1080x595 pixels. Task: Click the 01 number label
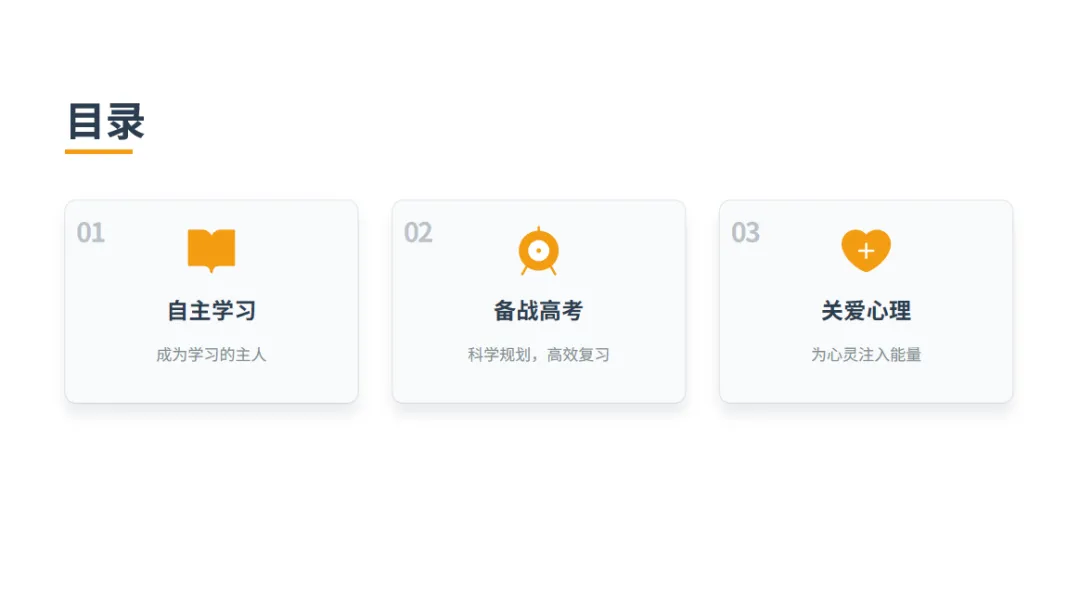coord(90,233)
